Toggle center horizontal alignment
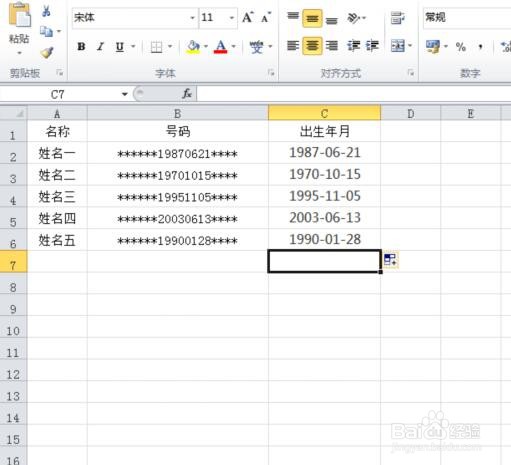 click(312, 45)
